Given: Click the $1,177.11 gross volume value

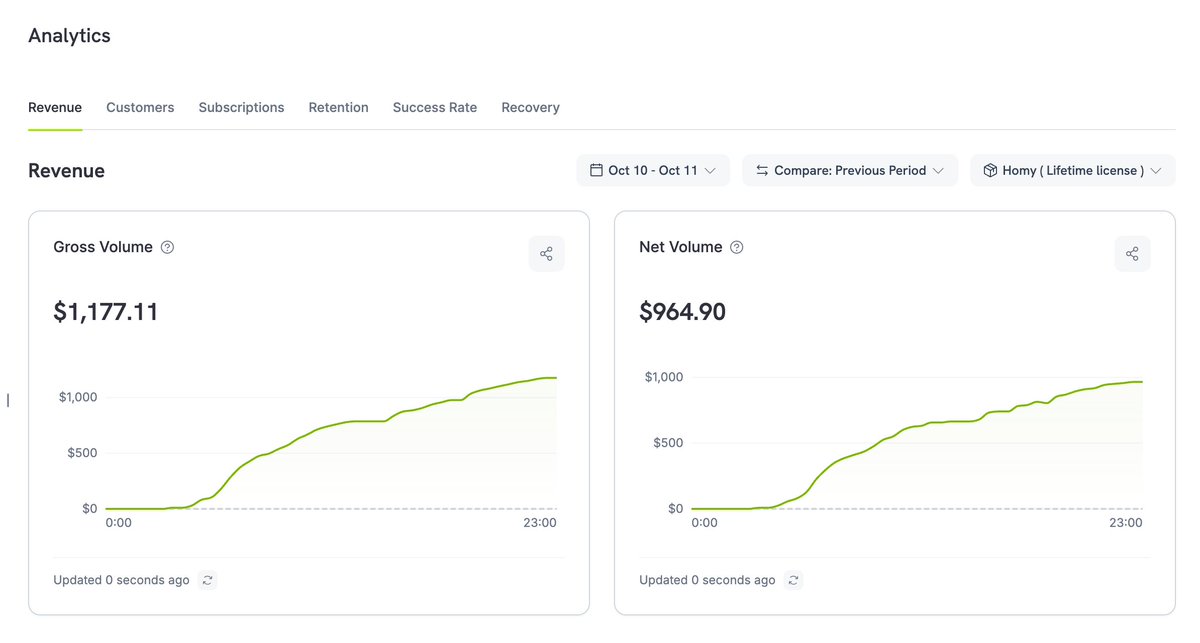Looking at the screenshot, I should point(106,312).
